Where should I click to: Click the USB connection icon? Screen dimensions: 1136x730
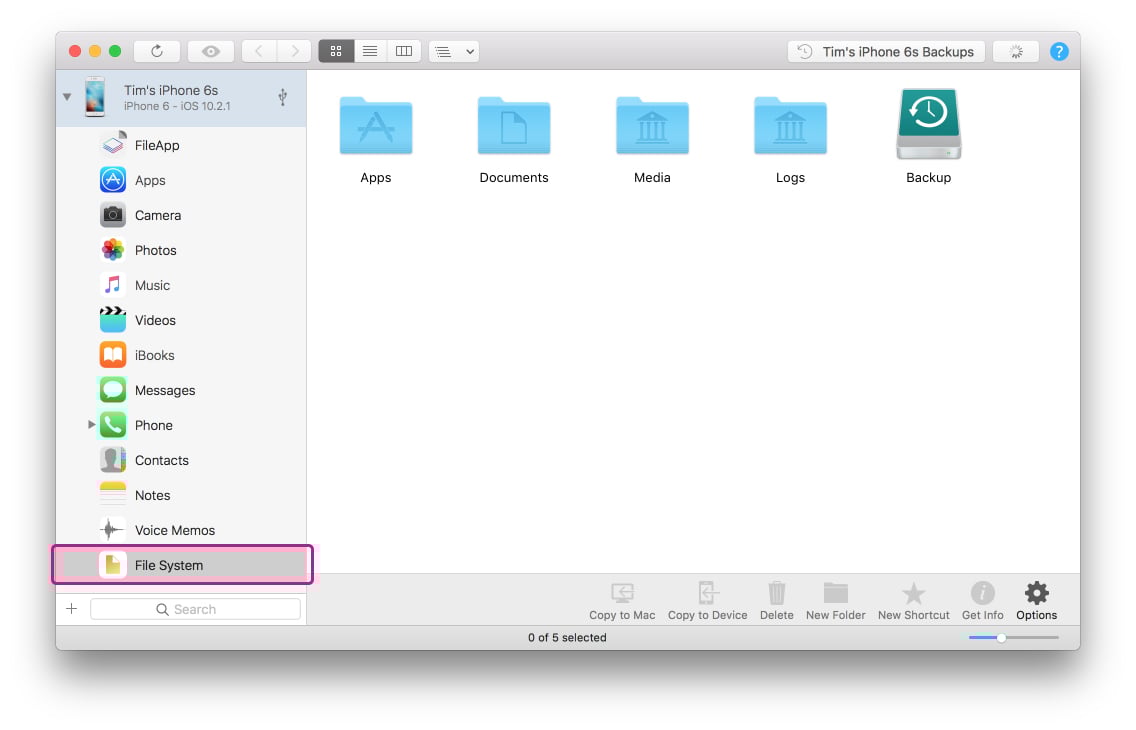(283, 97)
